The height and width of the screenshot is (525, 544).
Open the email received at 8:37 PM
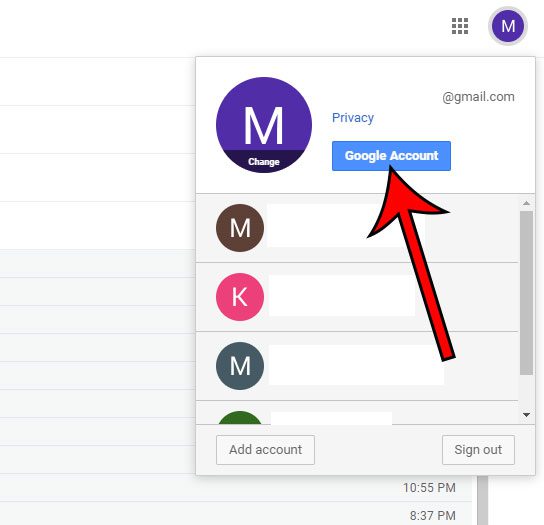pyautogui.click(x=236, y=514)
